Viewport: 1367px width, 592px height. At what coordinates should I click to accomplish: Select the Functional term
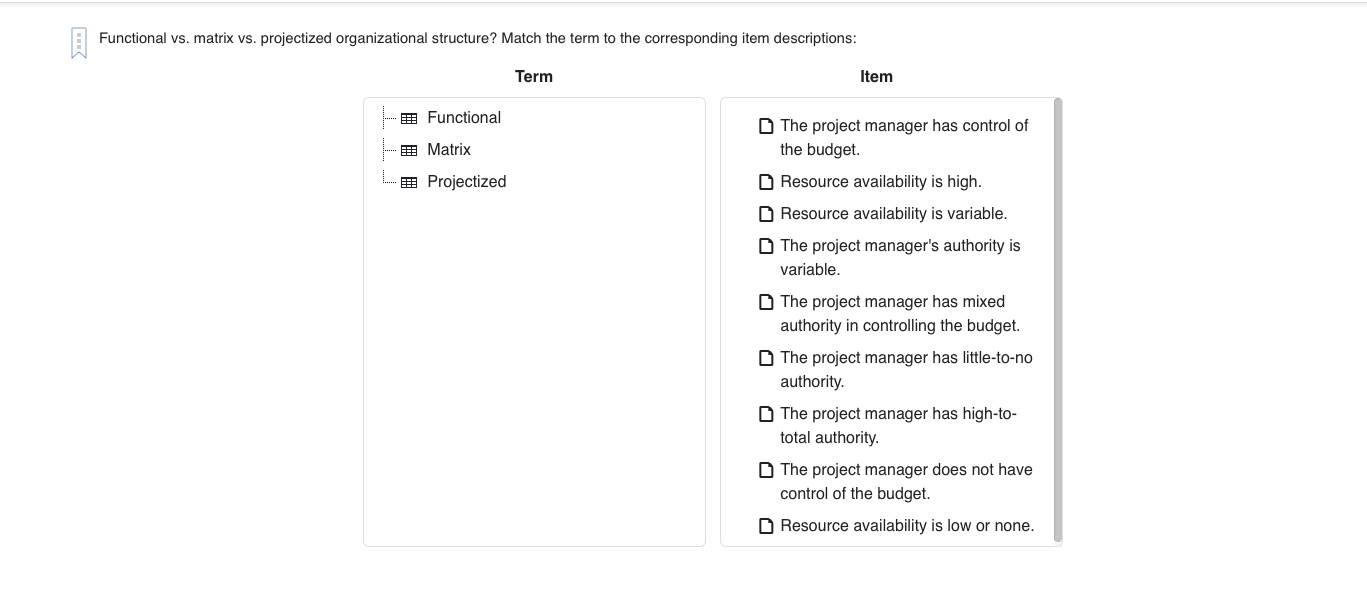tap(464, 117)
